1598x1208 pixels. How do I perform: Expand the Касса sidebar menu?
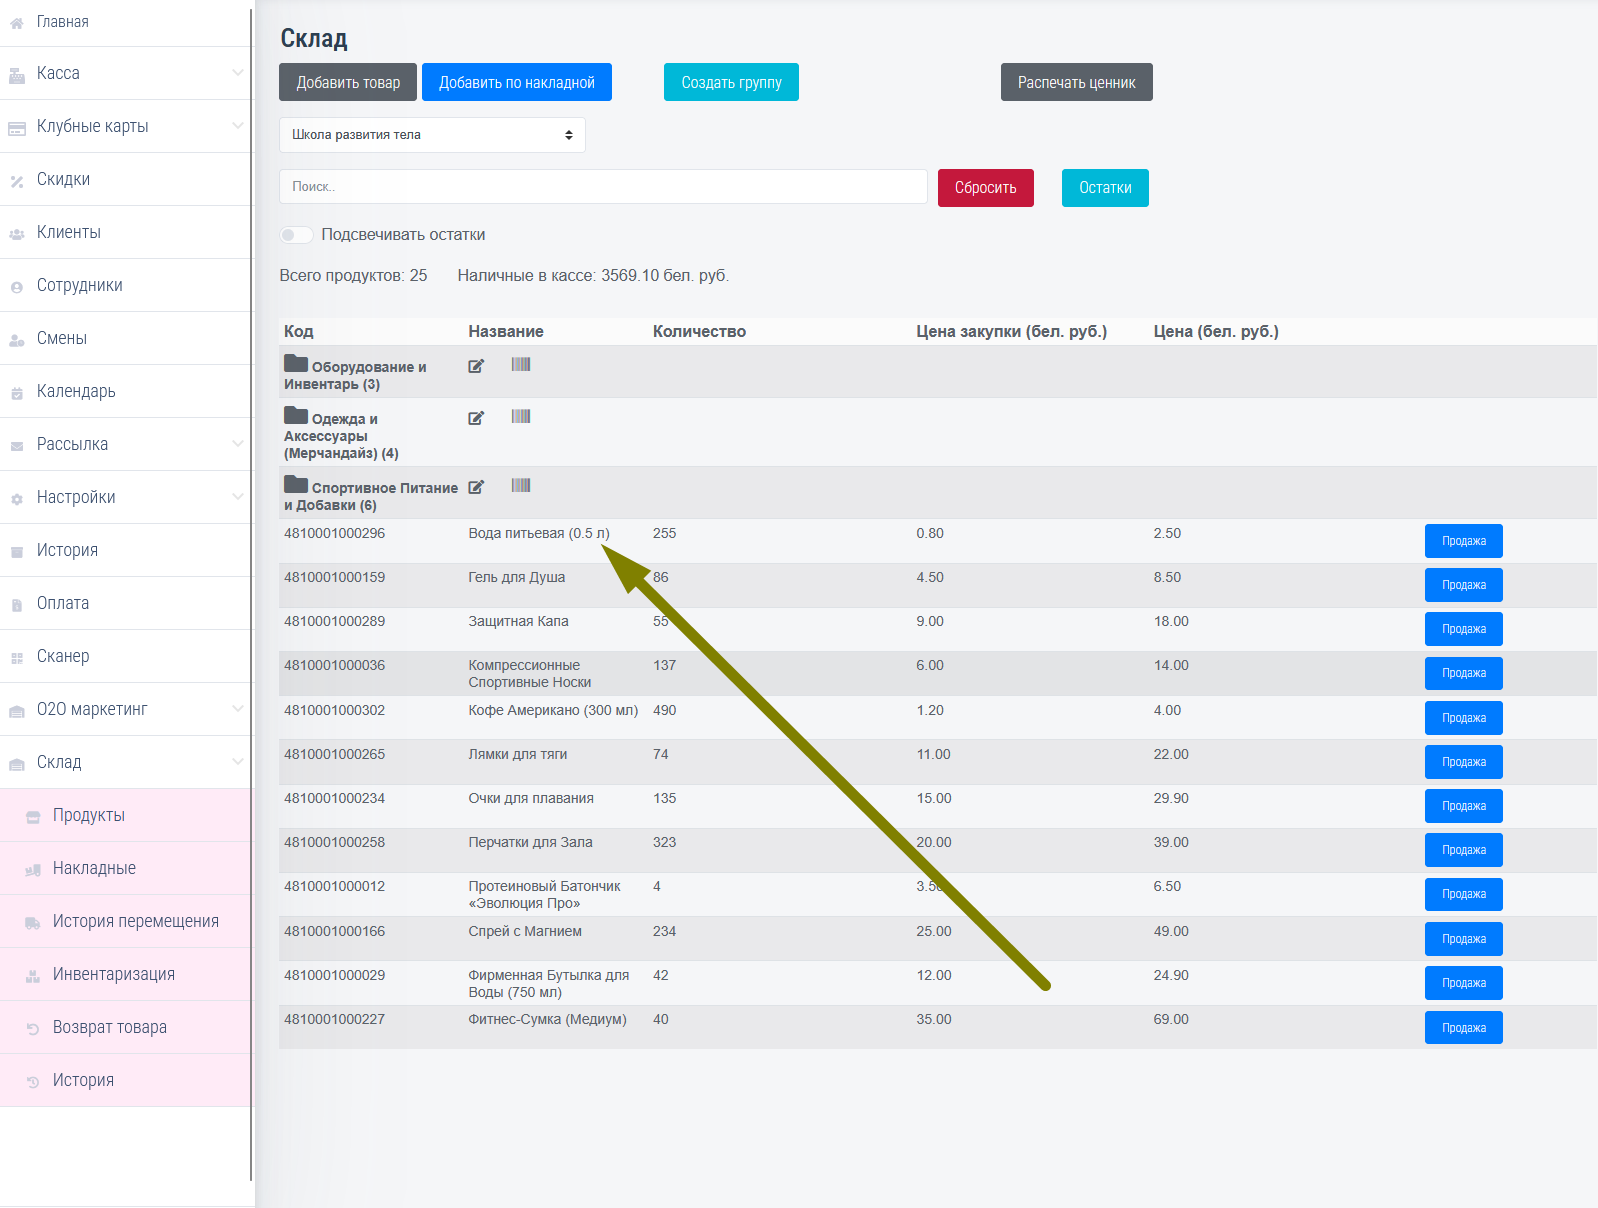(125, 73)
